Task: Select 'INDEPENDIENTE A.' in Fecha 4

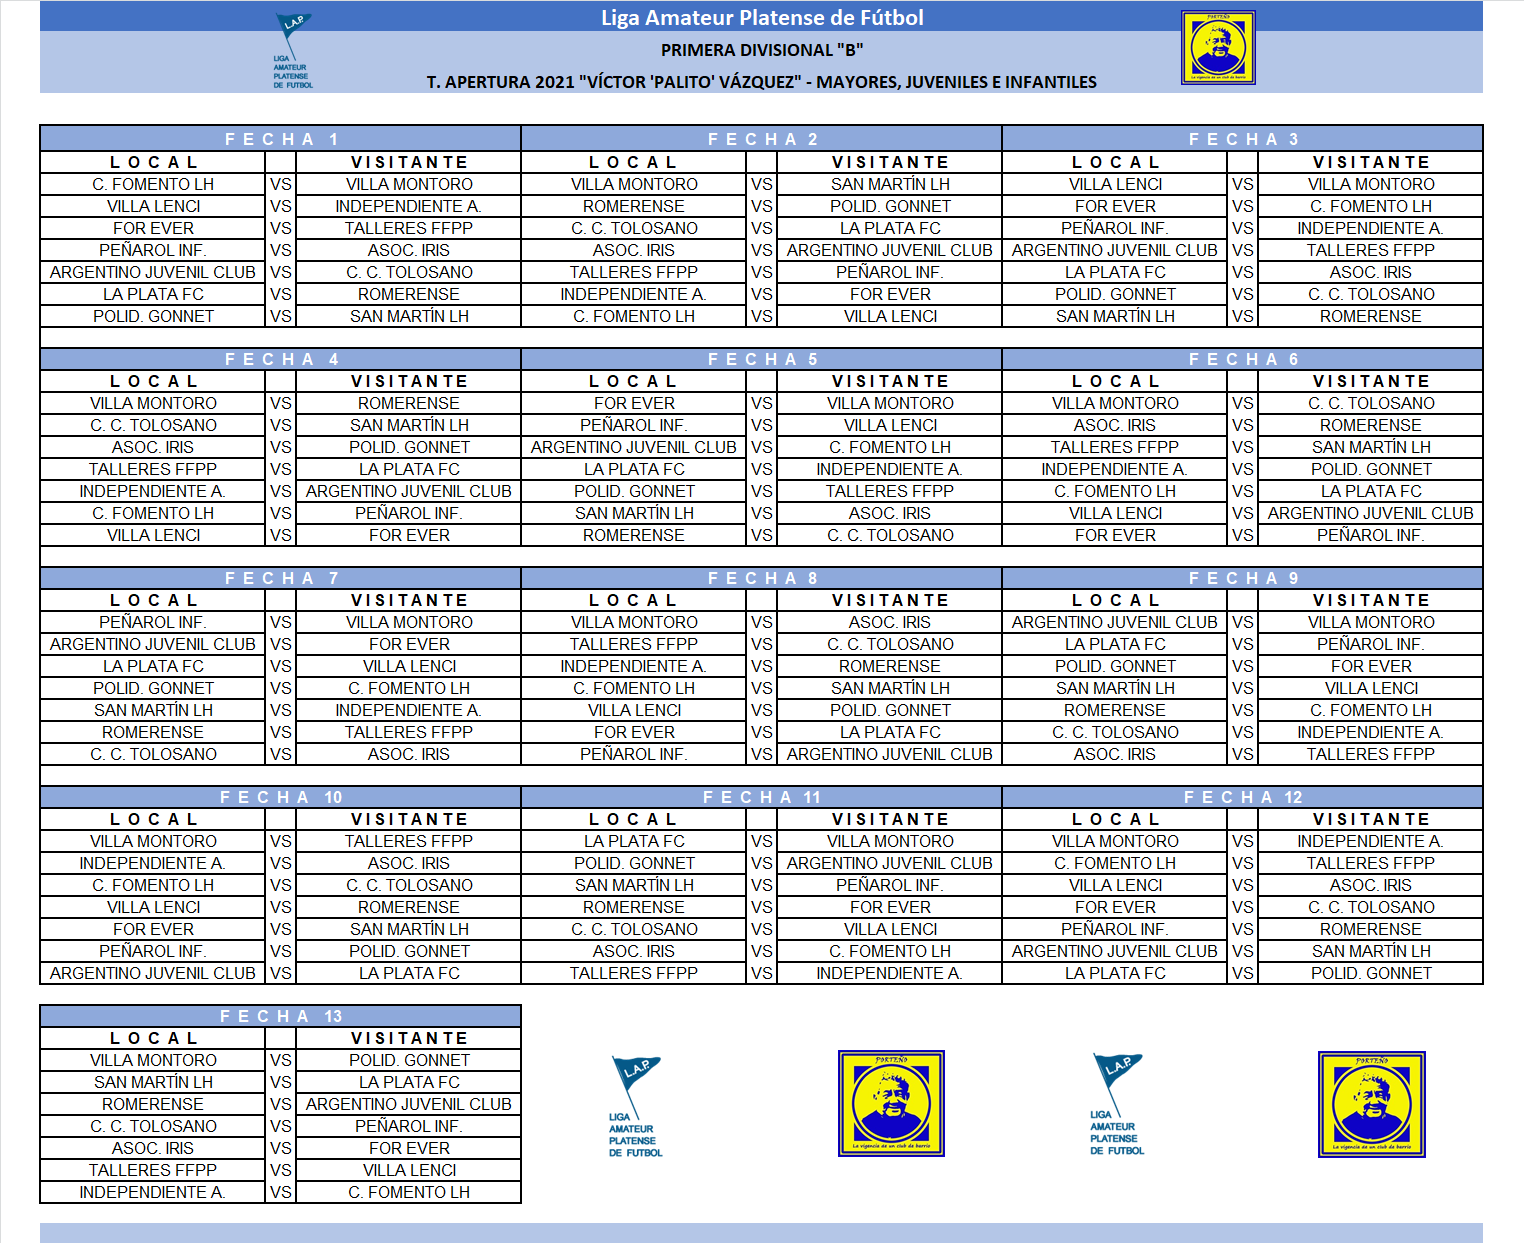Action: click(x=153, y=491)
